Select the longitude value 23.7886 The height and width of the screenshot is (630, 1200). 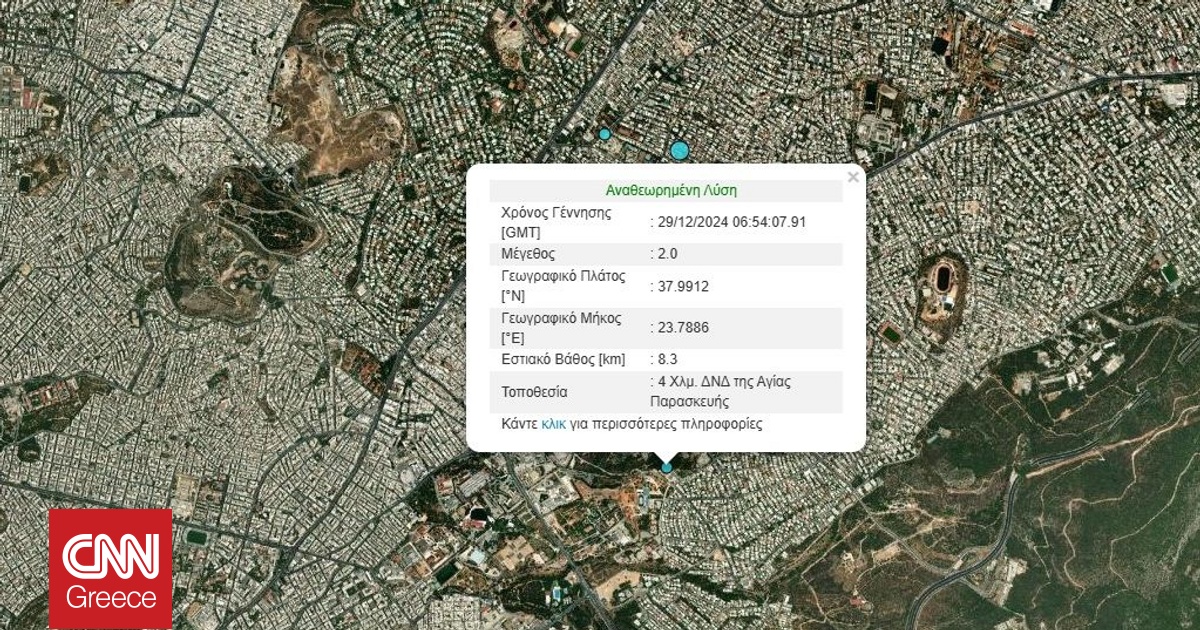(x=683, y=326)
